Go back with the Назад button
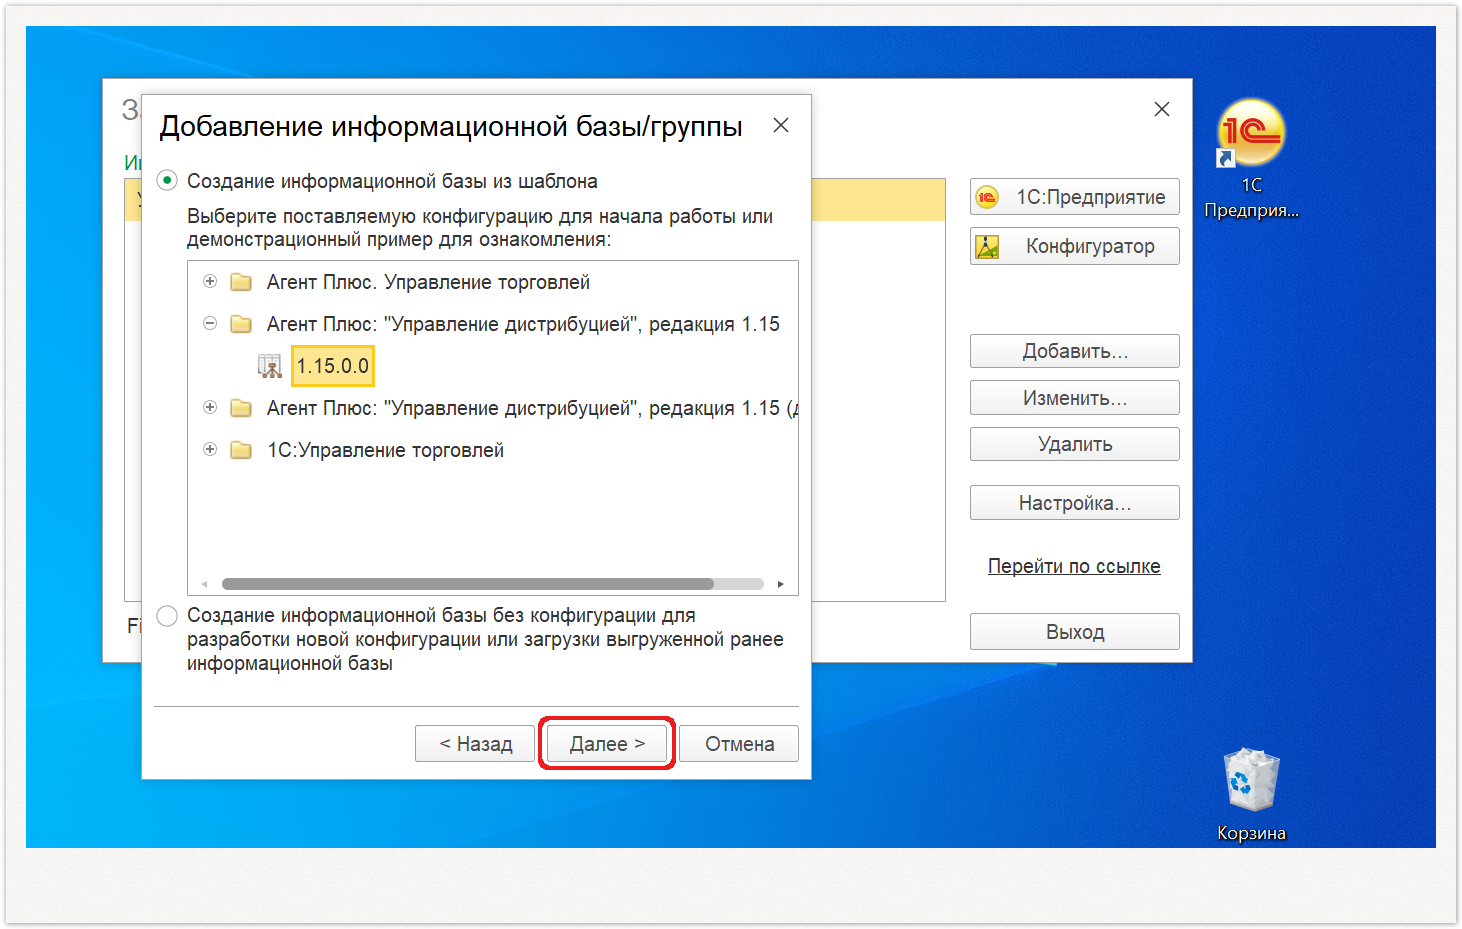The image size is (1462, 929). 475,744
